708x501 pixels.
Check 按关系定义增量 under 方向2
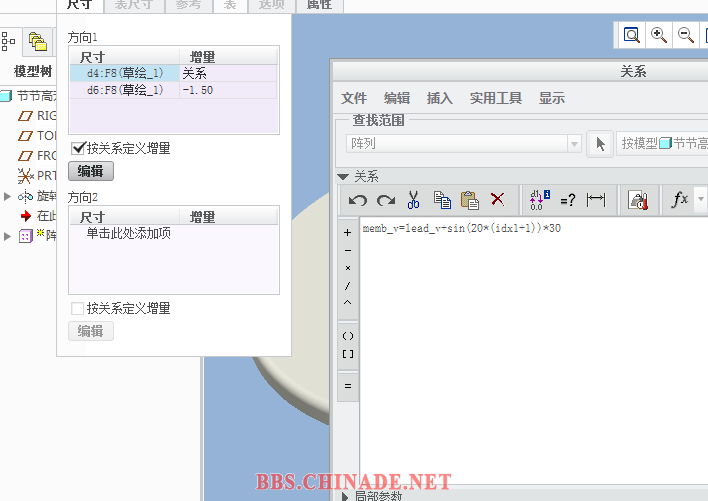pos(77,308)
